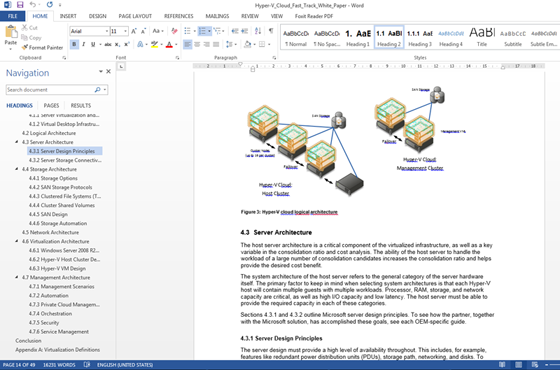This screenshot has height=370, width=560.
Task: Click the bullets list icon
Action: click(187, 31)
